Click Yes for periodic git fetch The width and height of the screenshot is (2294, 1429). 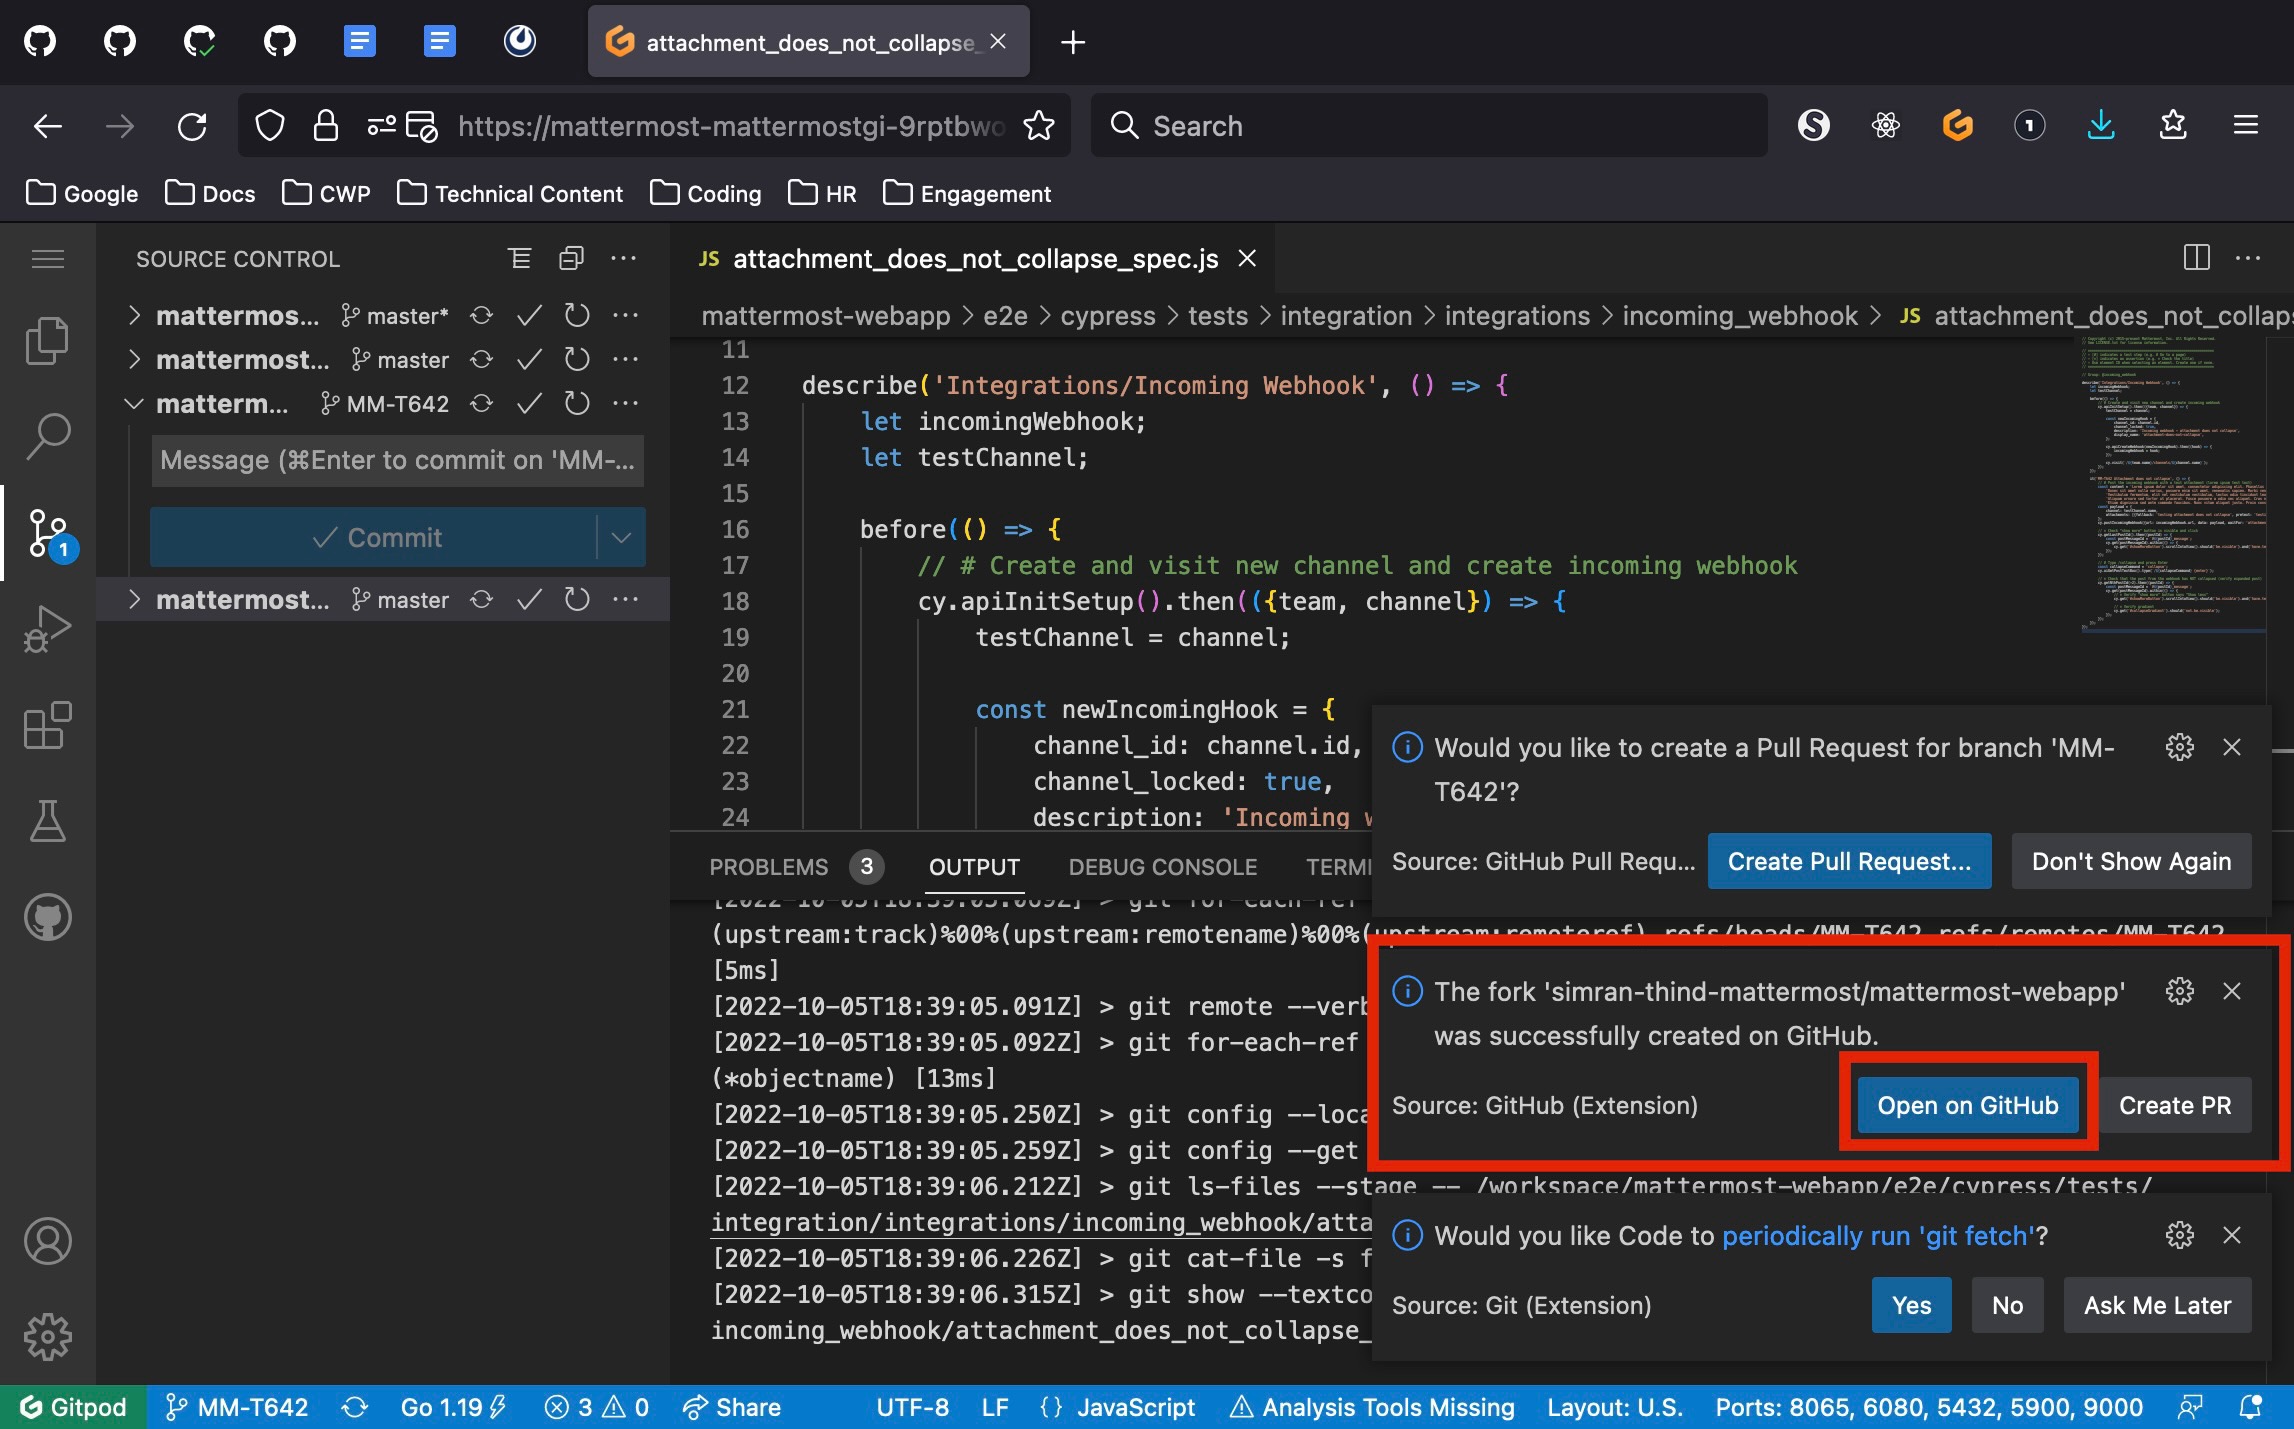(x=1911, y=1305)
